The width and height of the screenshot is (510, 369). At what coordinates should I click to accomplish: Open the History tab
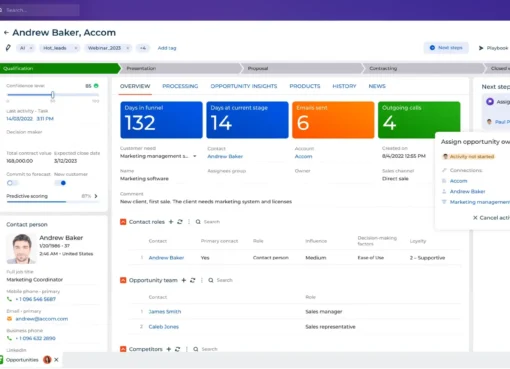344,86
